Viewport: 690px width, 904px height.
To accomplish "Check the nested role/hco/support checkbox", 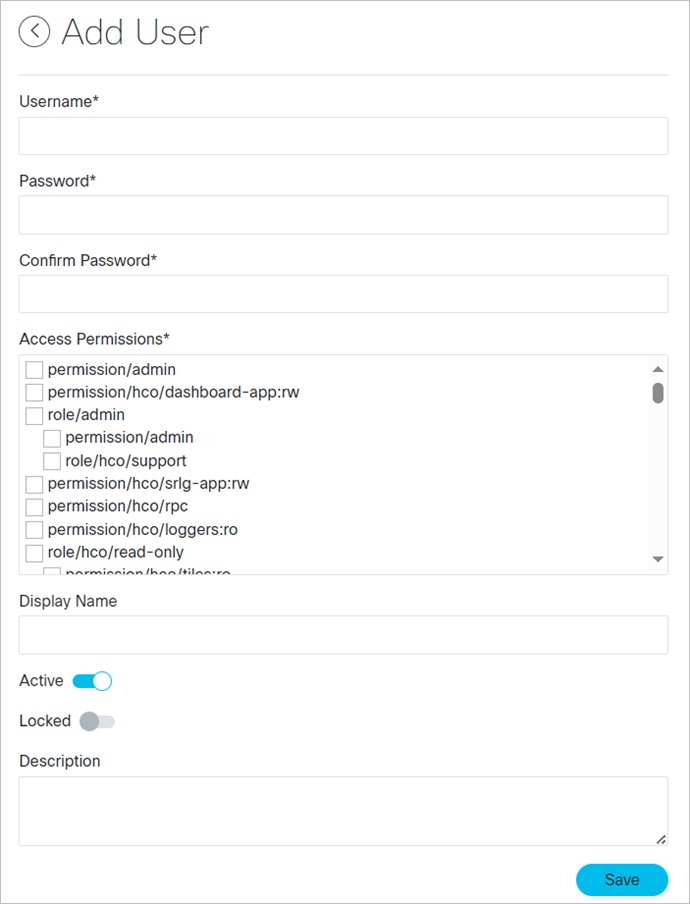I will click(52, 461).
